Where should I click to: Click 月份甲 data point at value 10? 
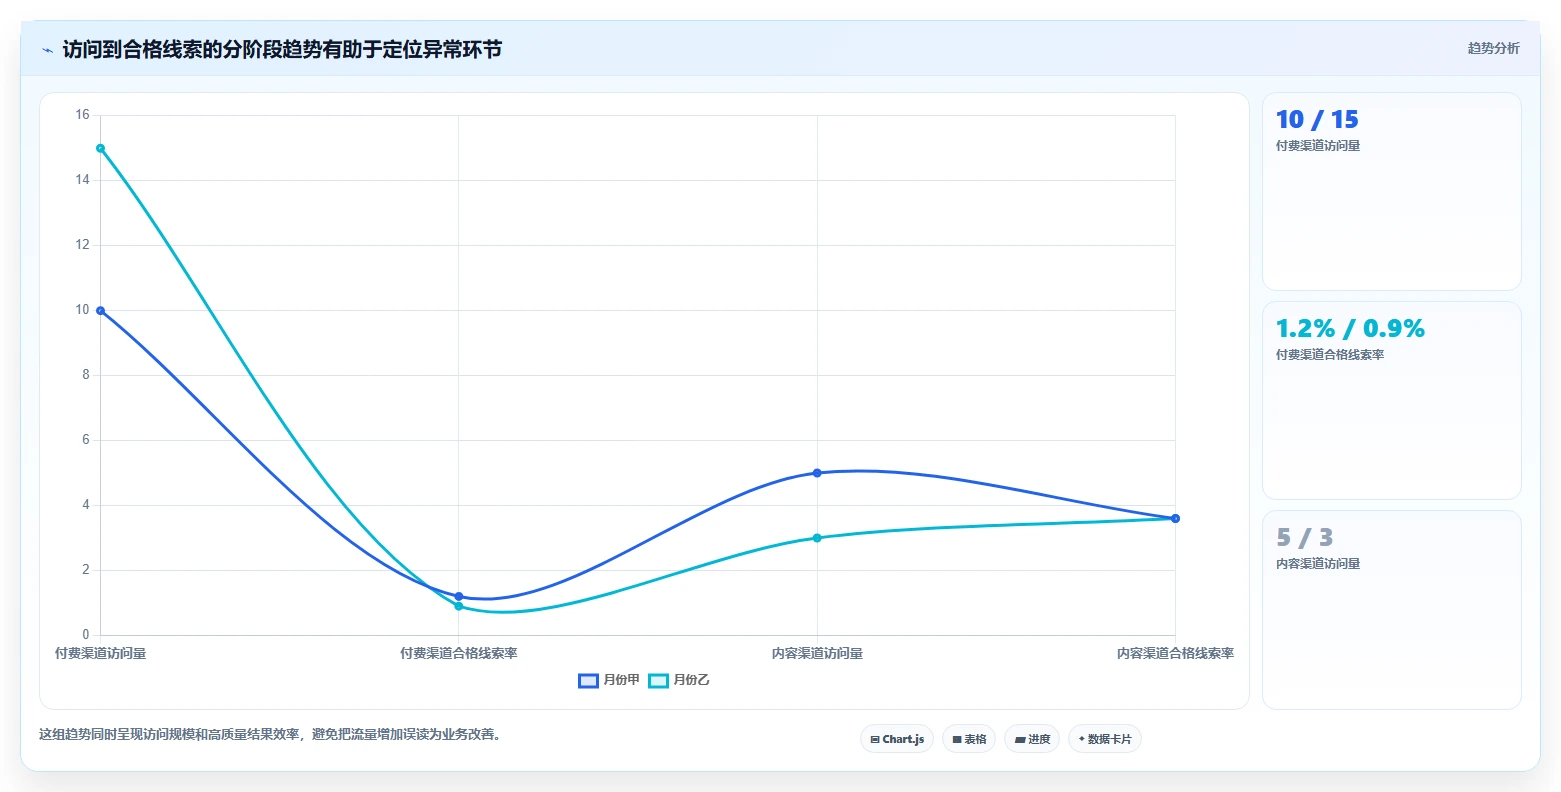(100, 310)
